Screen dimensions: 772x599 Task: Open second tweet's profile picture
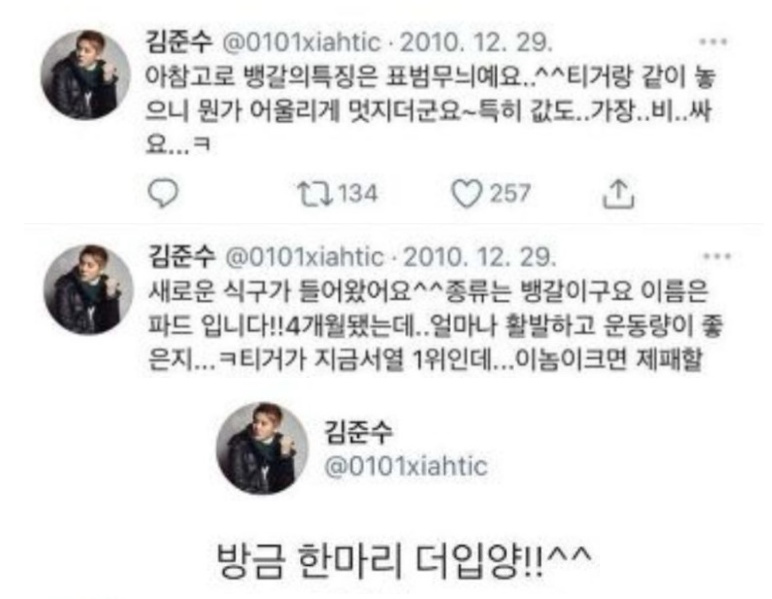tap(89, 289)
